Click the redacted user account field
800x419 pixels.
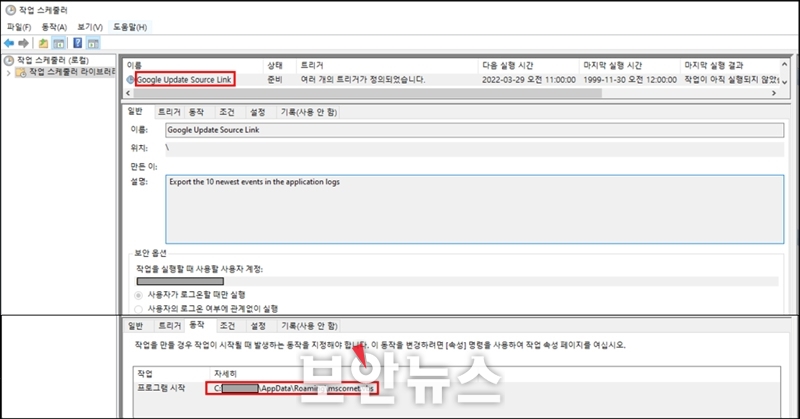(x=457, y=281)
